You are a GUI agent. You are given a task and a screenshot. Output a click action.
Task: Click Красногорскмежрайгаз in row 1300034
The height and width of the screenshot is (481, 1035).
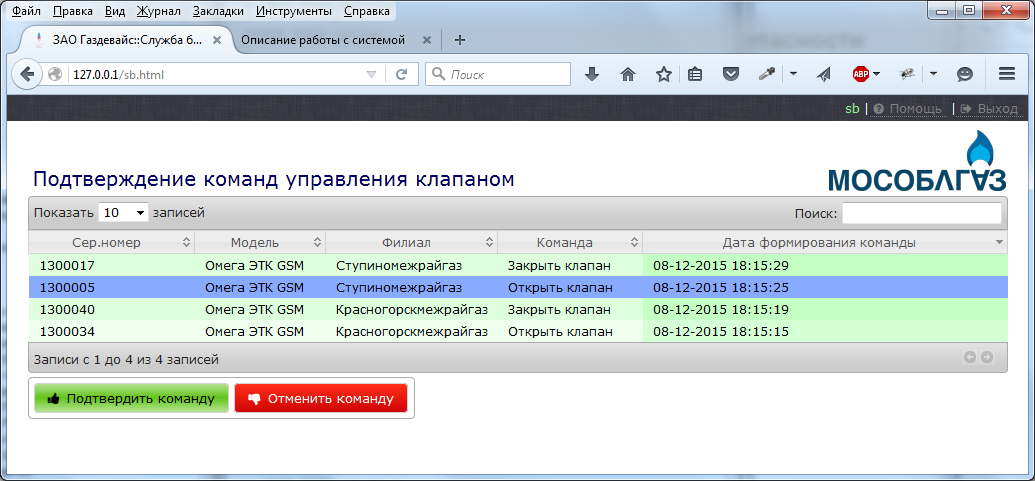[412, 332]
